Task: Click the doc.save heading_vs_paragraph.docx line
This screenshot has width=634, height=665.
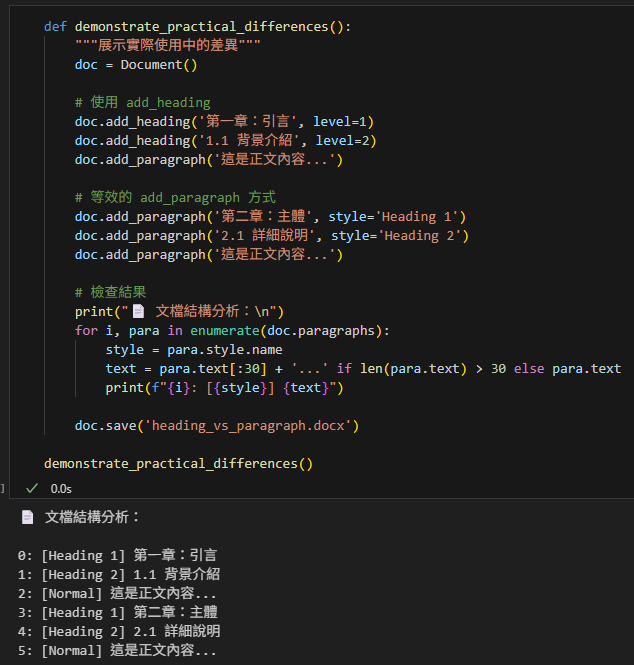Action: point(217,425)
